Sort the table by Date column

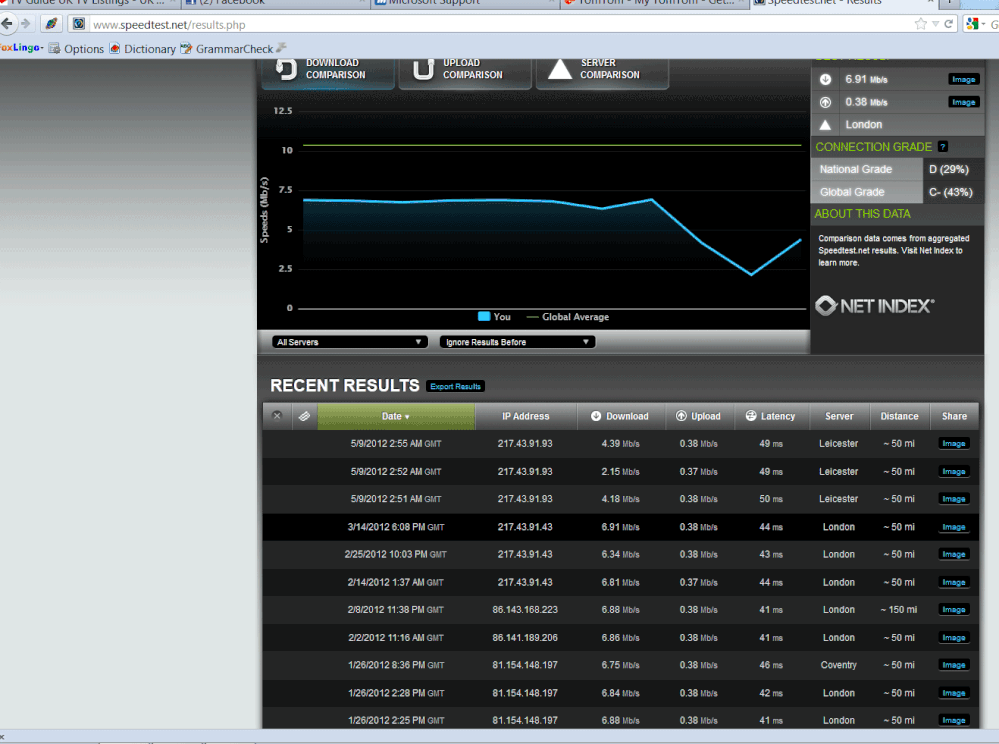[x=396, y=416]
